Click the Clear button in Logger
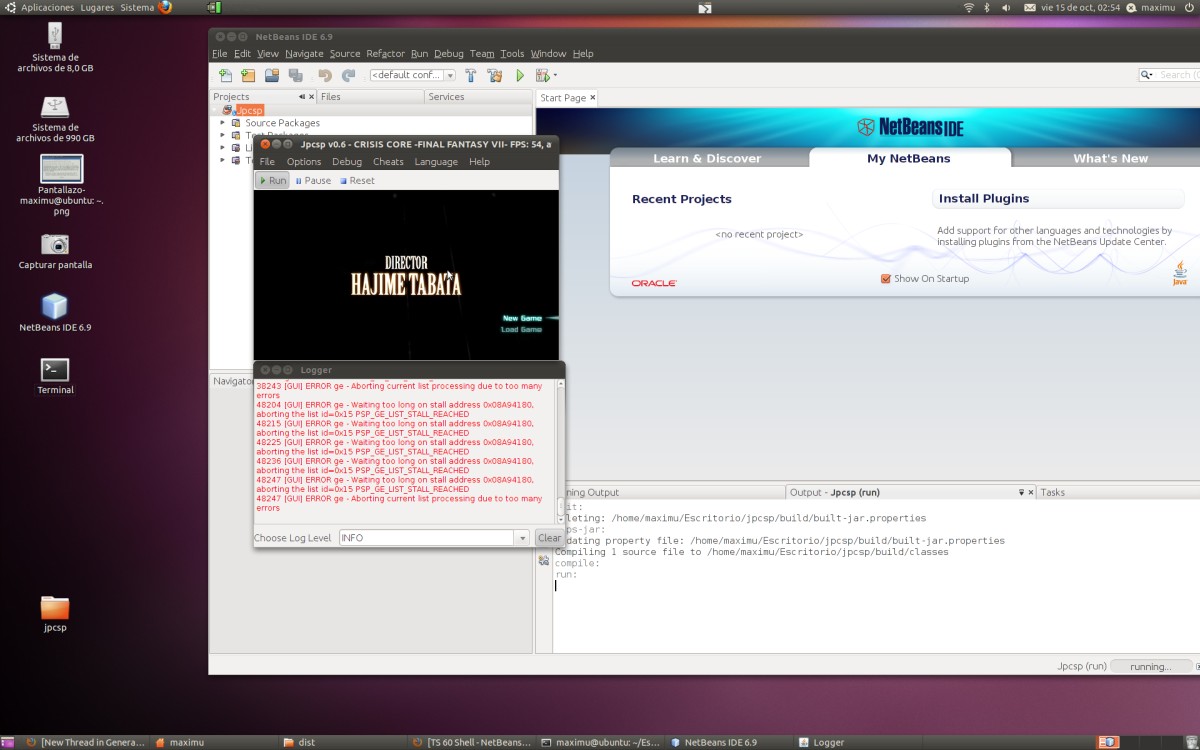The image size is (1200, 750). click(549, 538)
